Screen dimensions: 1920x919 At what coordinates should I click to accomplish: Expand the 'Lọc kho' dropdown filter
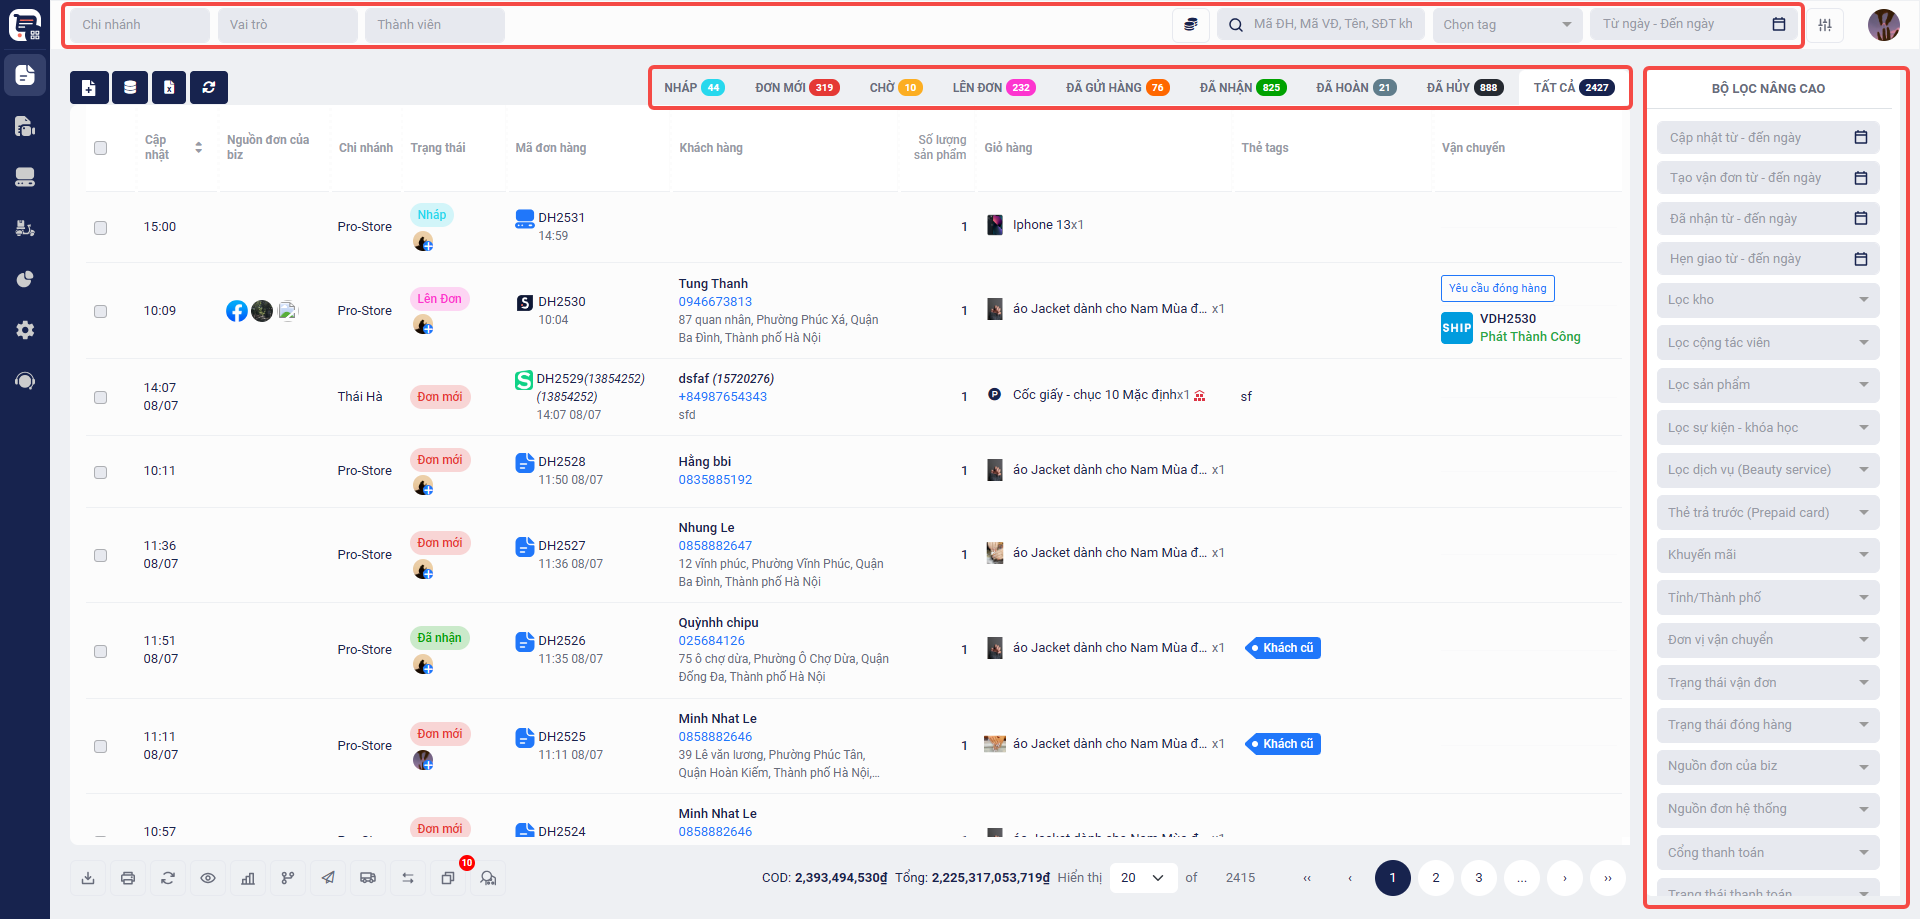(1767, 300)
